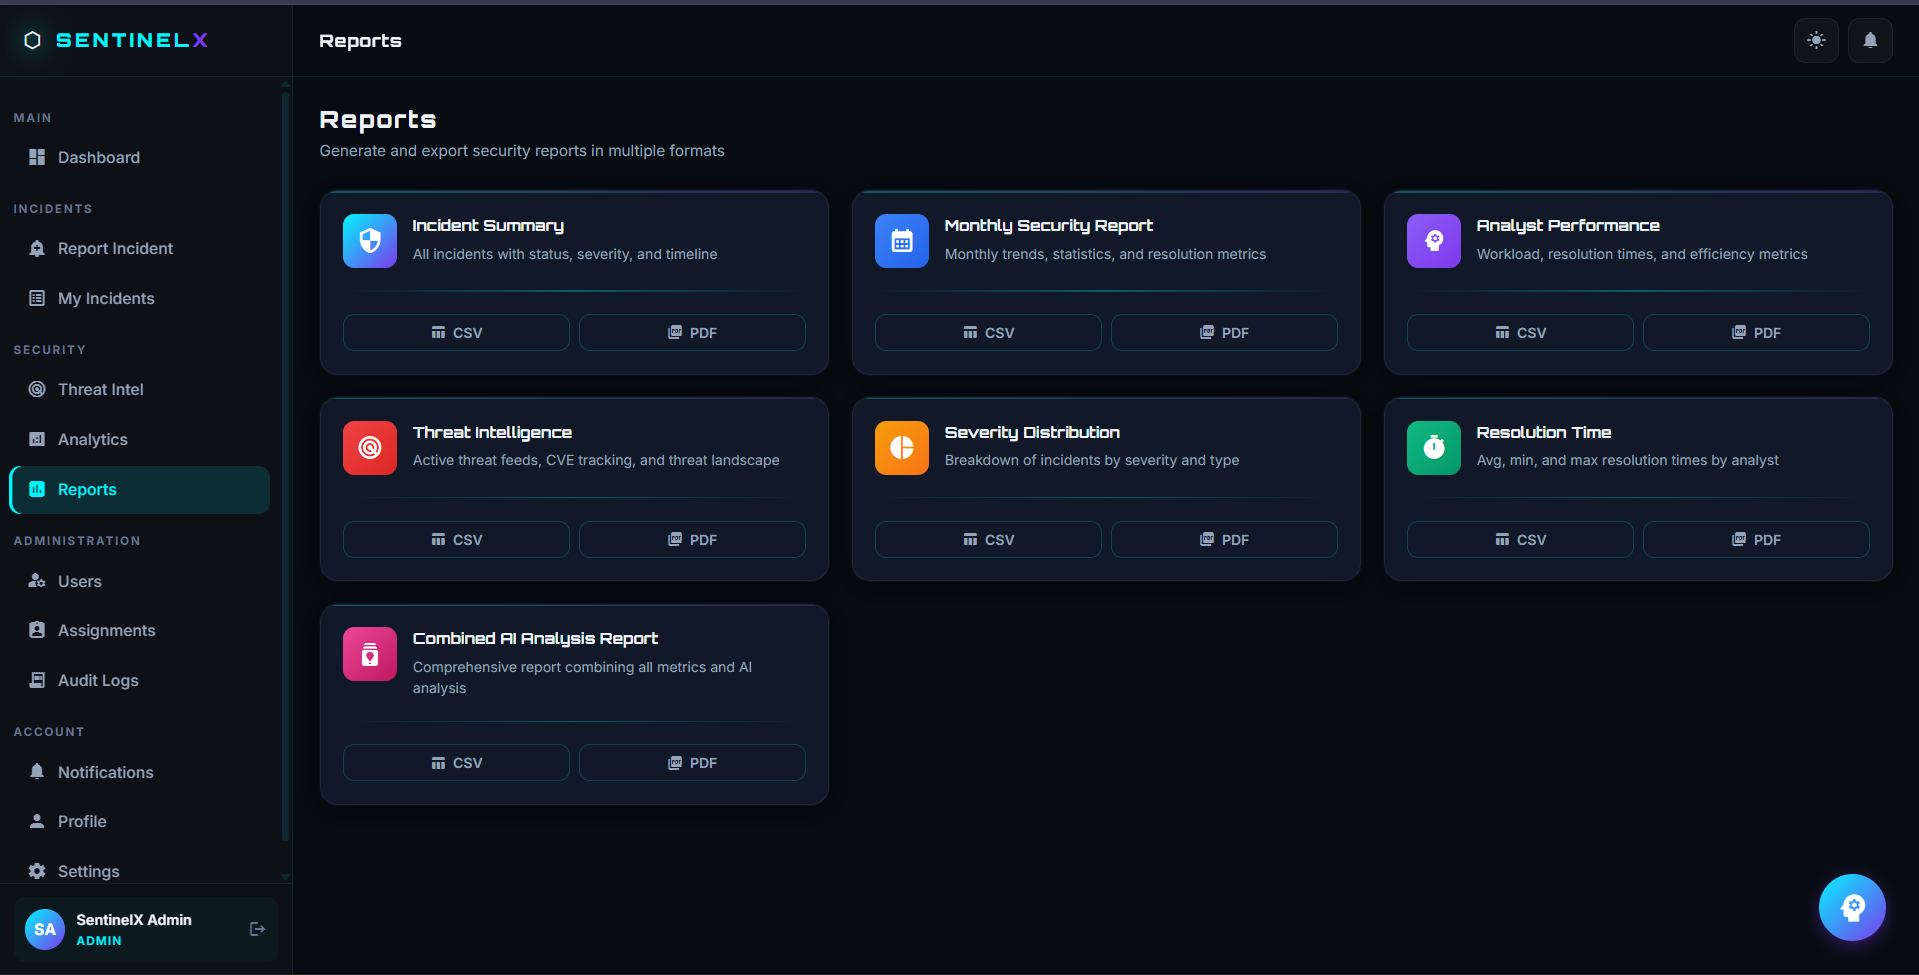Click the Users icon in the sidebar
Image resolution: width=1919 pixels, height=975 pixels.
37,581
